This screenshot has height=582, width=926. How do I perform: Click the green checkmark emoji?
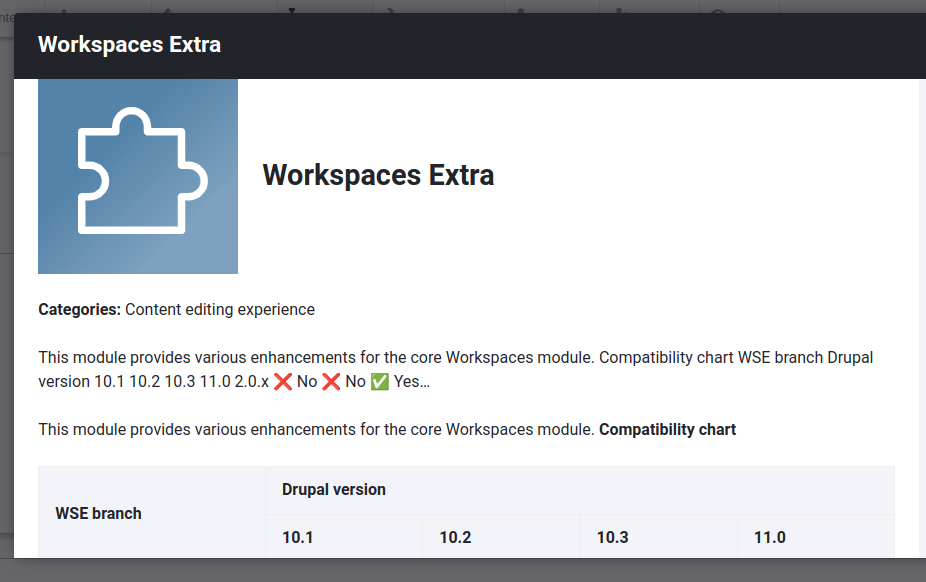point(380,382)
